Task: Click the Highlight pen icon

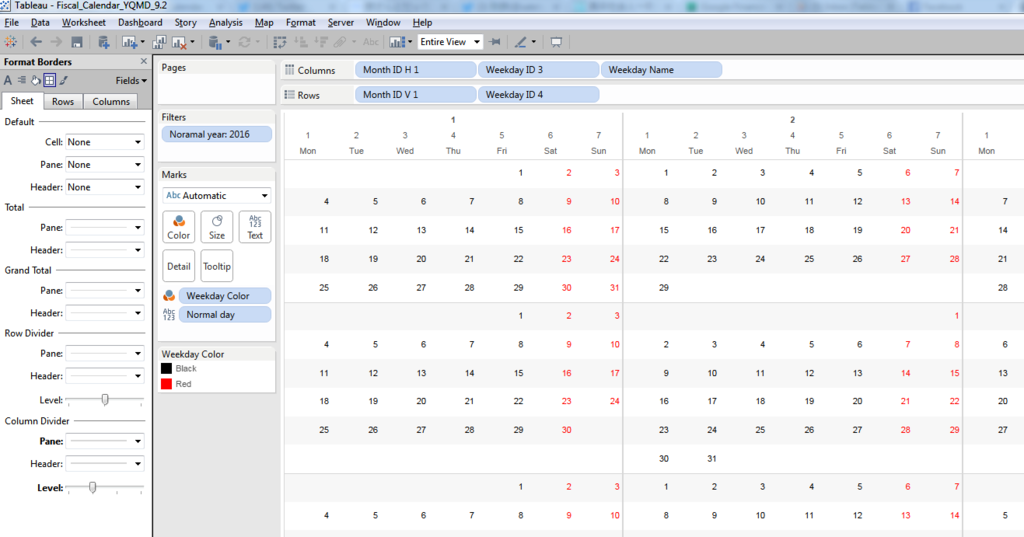Action: click(520, 42)
